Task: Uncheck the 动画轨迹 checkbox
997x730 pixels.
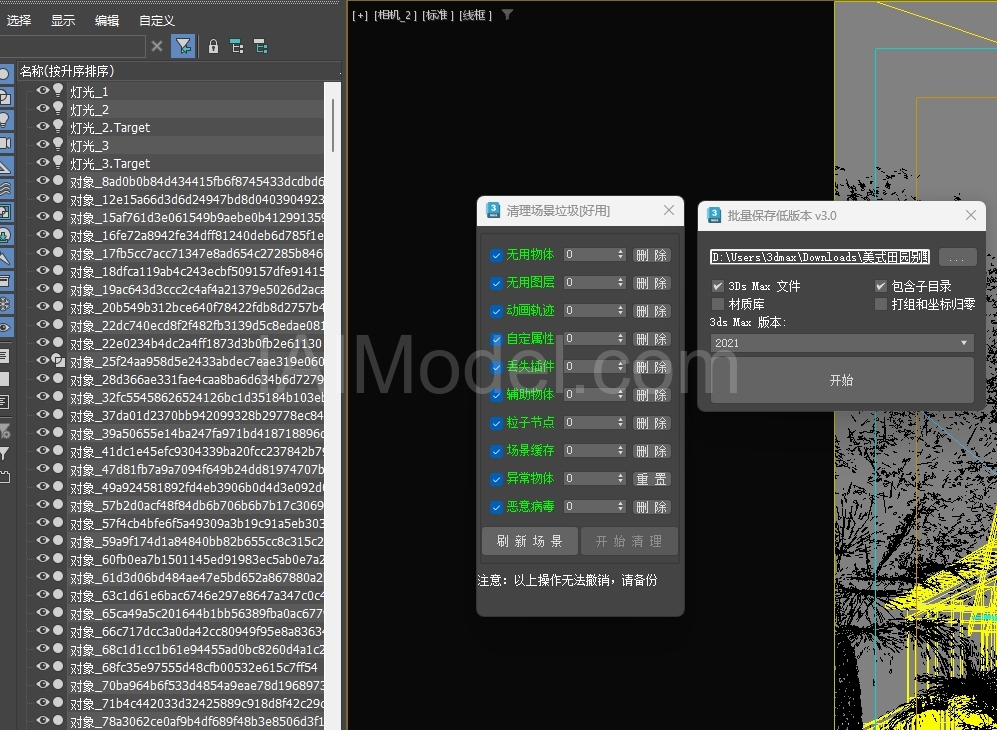Action: (496, 312)
